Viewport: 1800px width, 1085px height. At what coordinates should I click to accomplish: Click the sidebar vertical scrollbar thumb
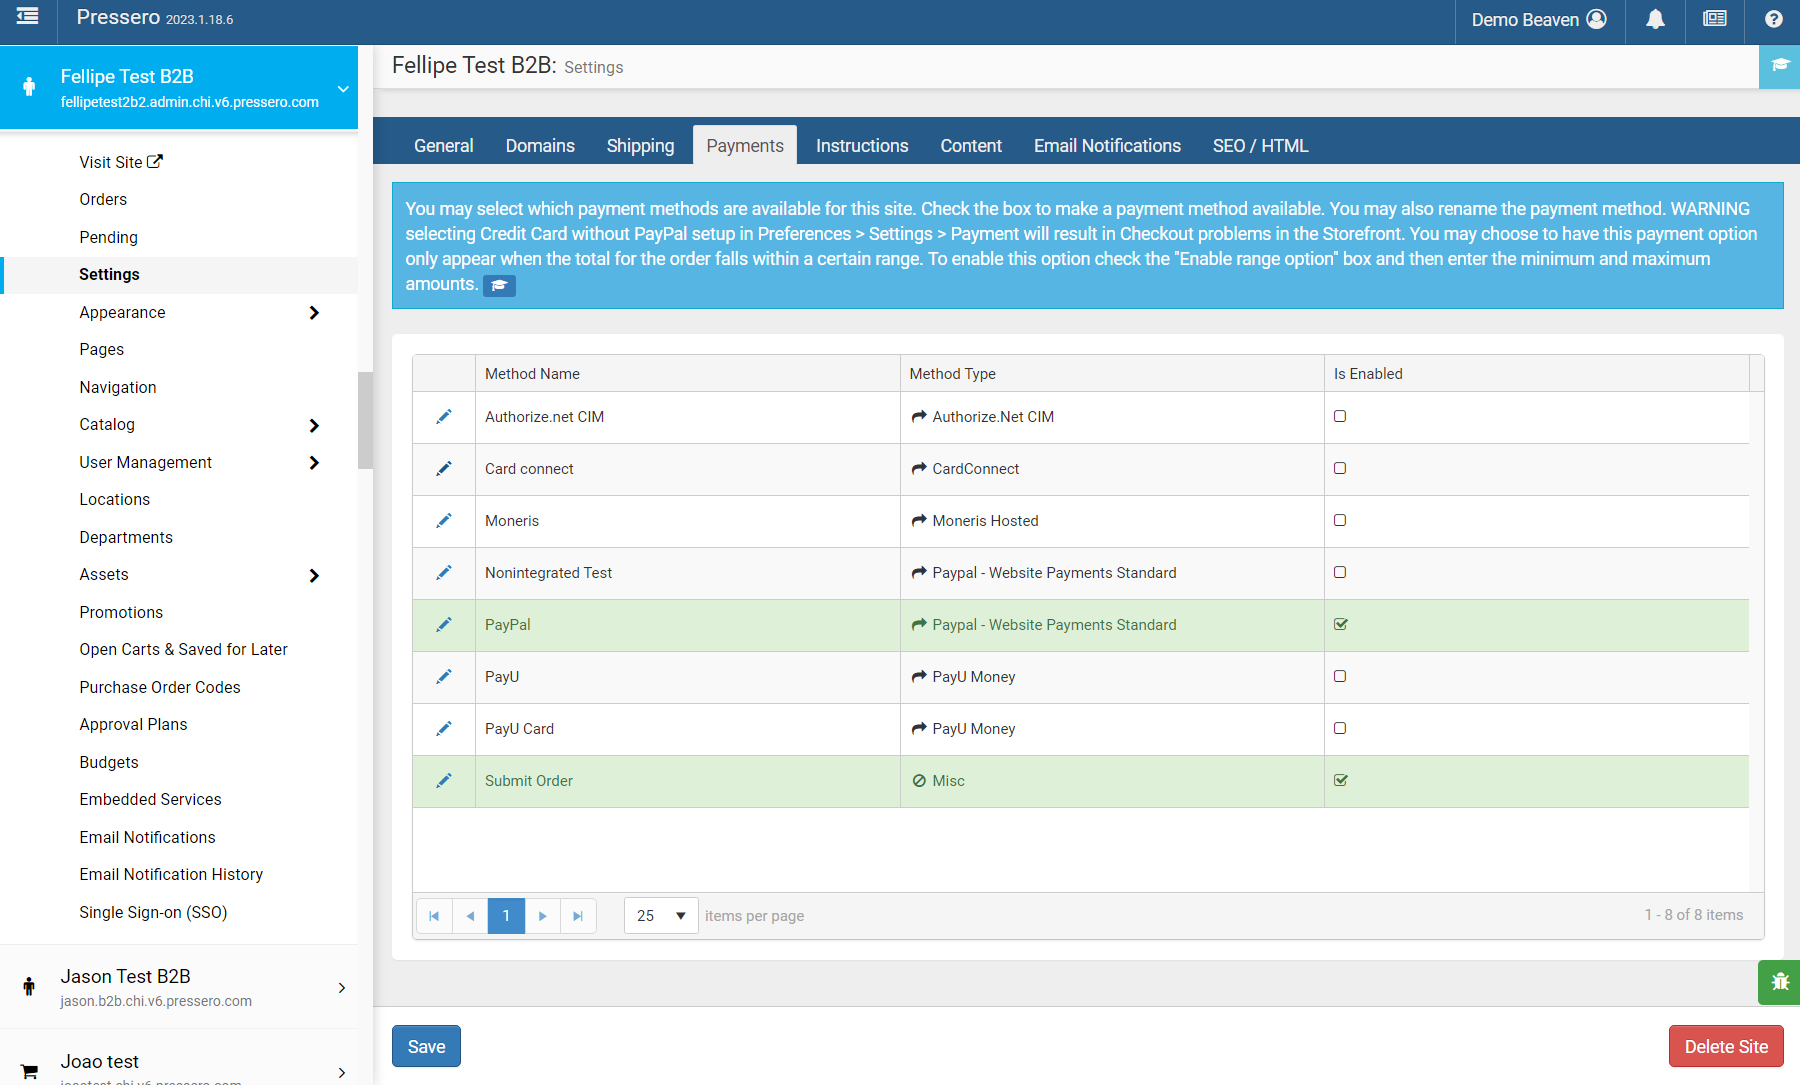[x=365, y=420]
